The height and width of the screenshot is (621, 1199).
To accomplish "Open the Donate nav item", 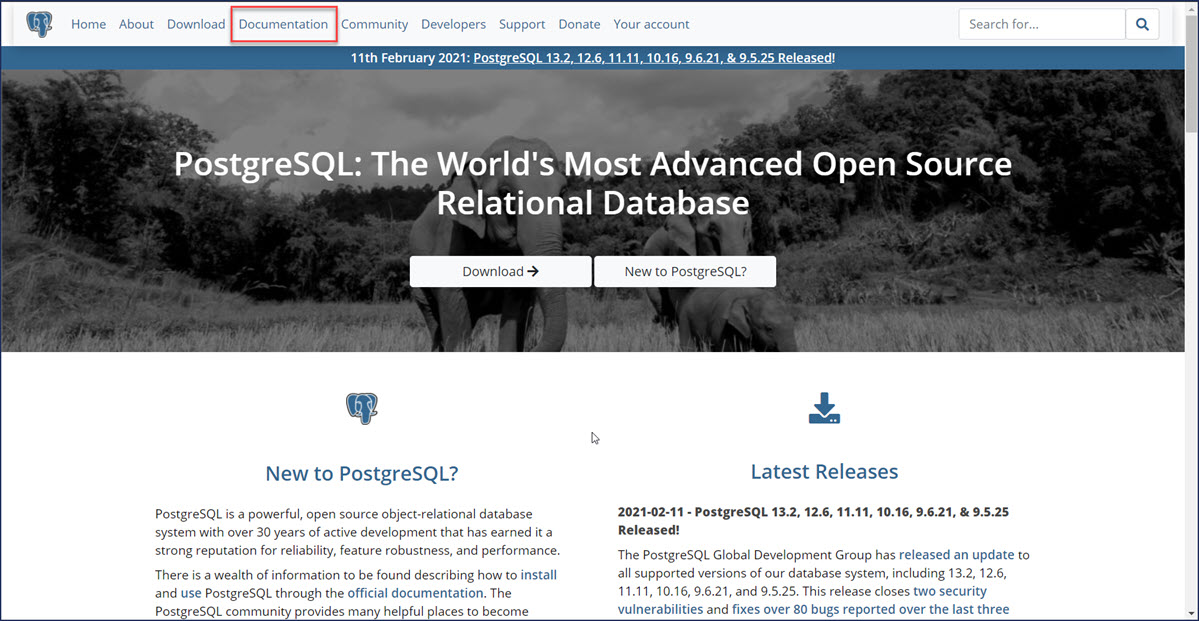I will 579,24.
